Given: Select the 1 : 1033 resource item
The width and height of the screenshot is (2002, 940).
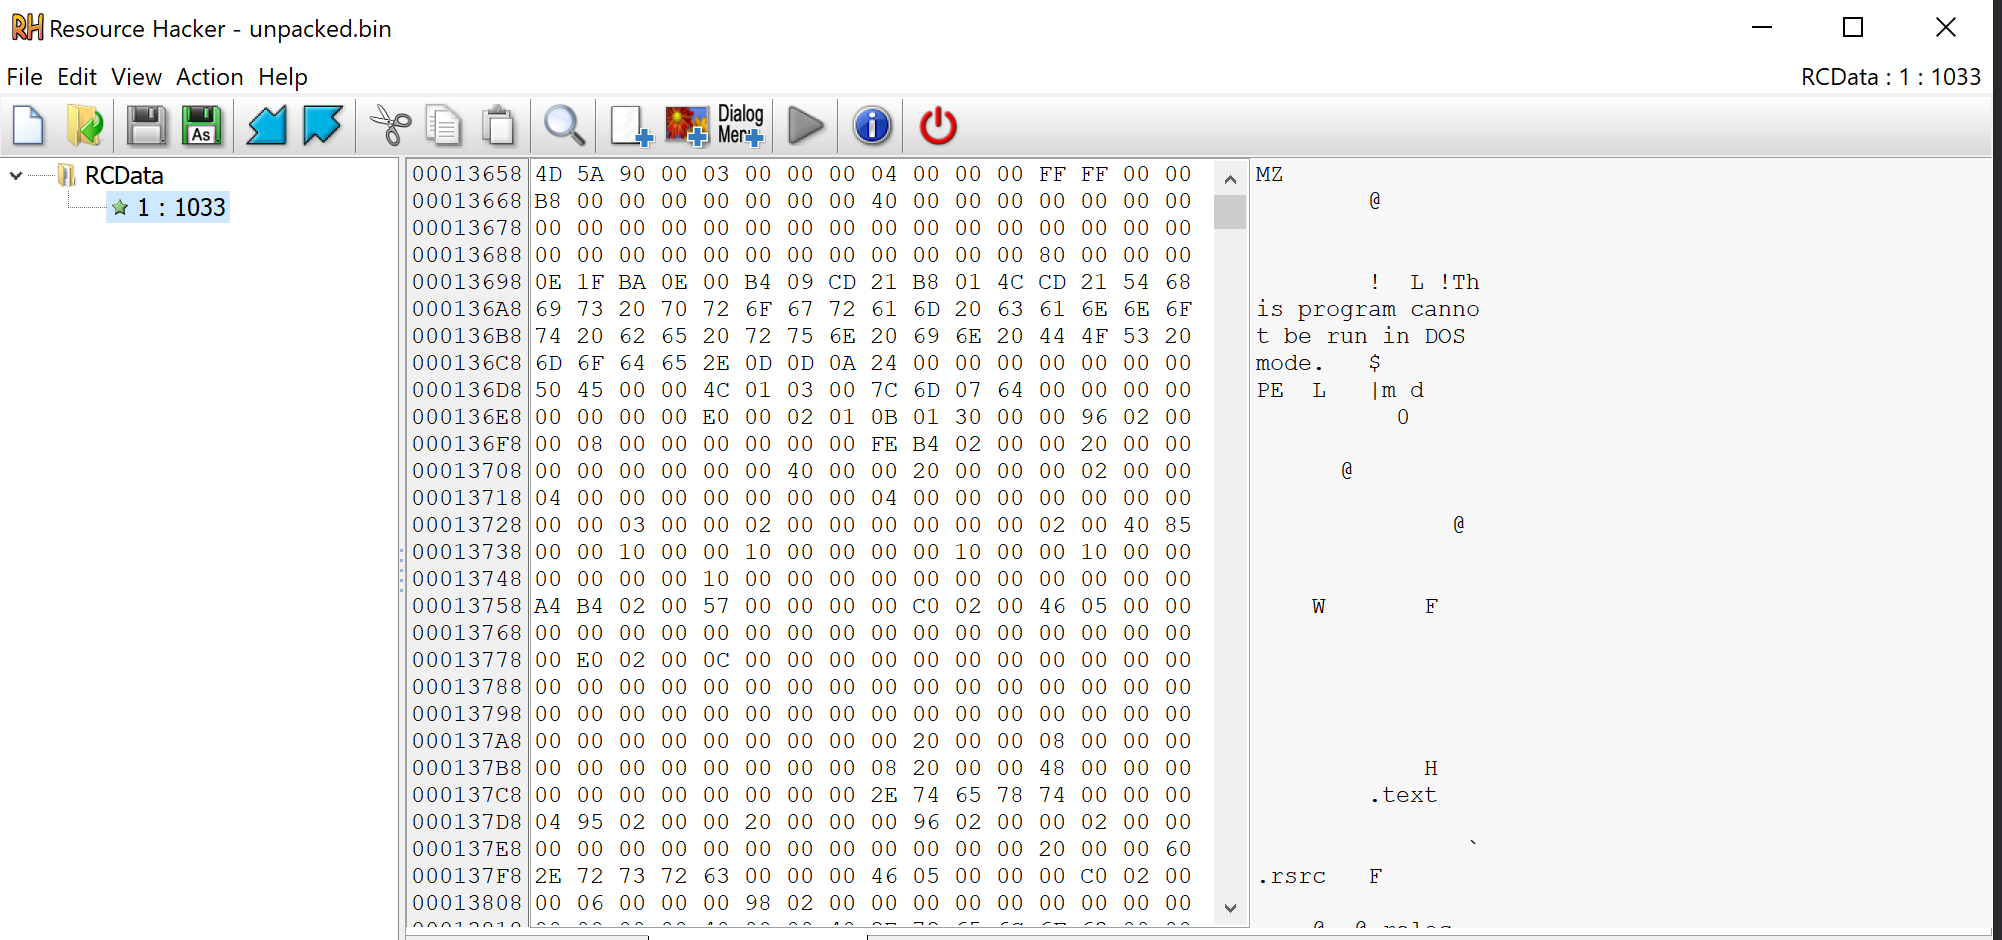Looking at the screenshot, I should [169, 207].
